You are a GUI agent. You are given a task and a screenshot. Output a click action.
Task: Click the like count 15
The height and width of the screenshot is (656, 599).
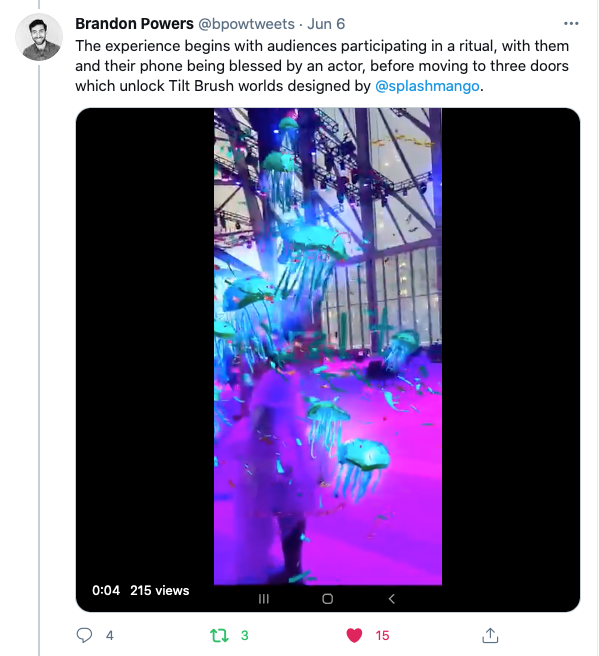382,636
